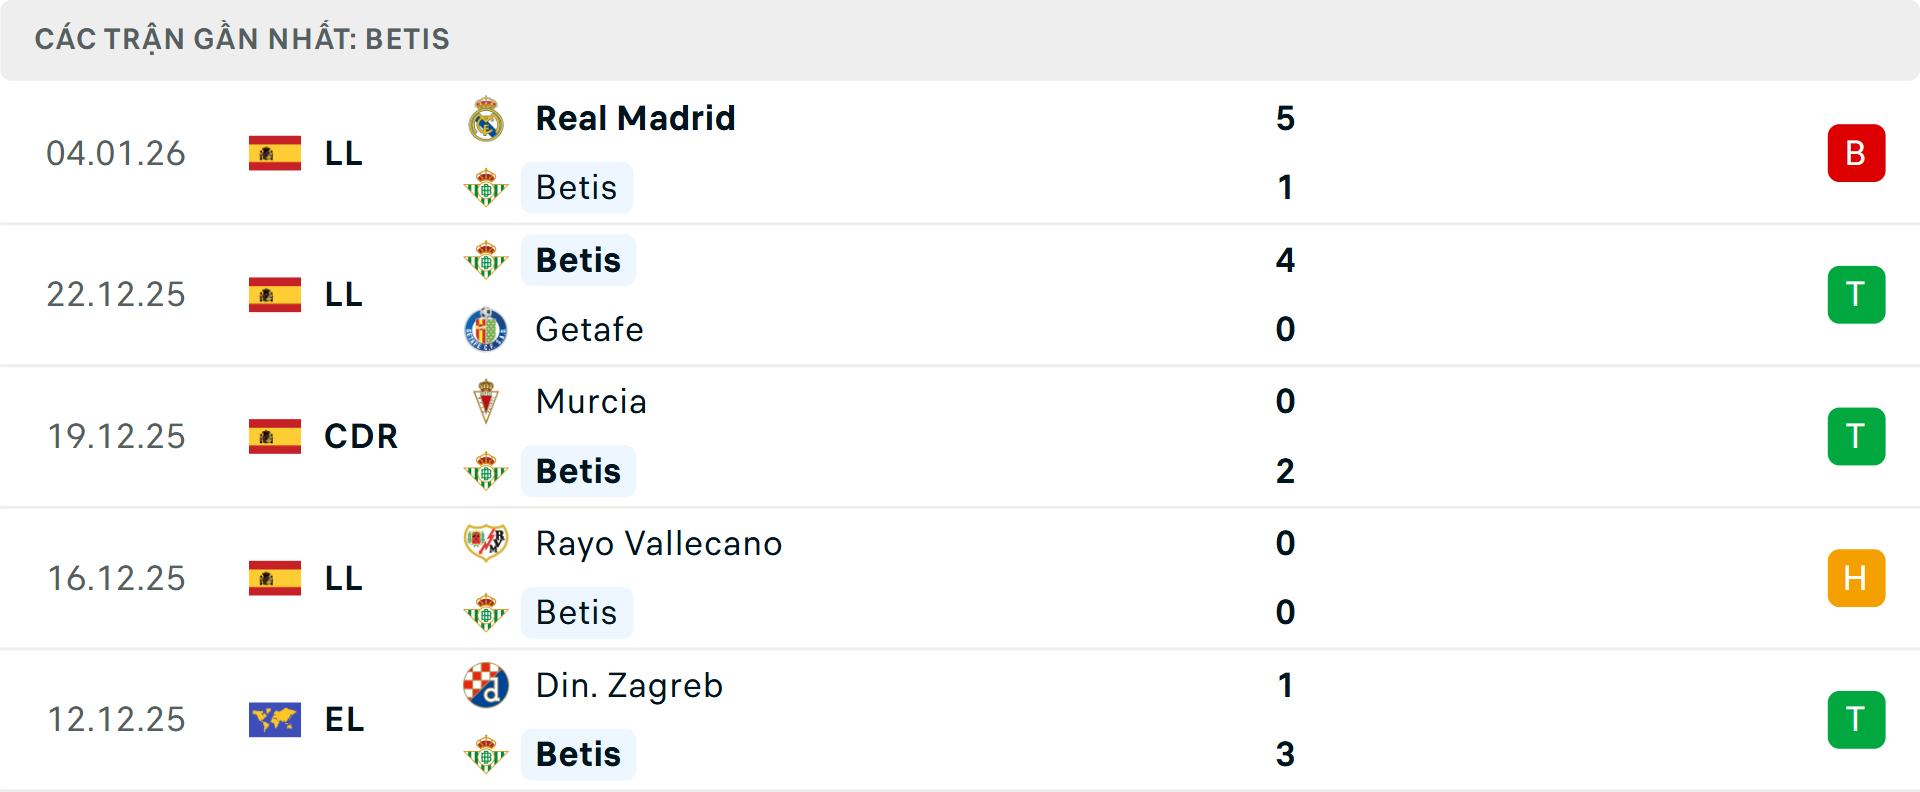
Task: Click the Dinamo Zagreb club crest
Action: 486,685
